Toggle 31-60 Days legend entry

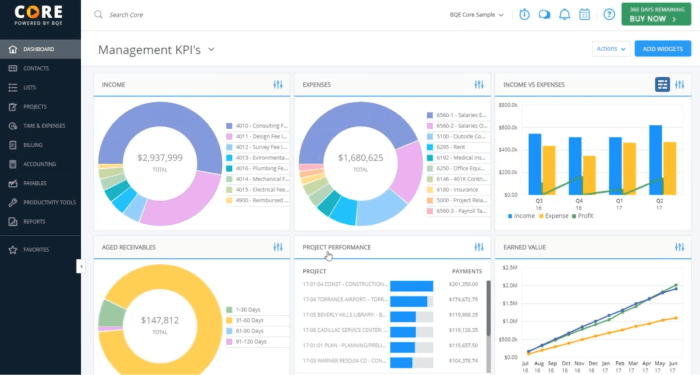pos(245,320)
